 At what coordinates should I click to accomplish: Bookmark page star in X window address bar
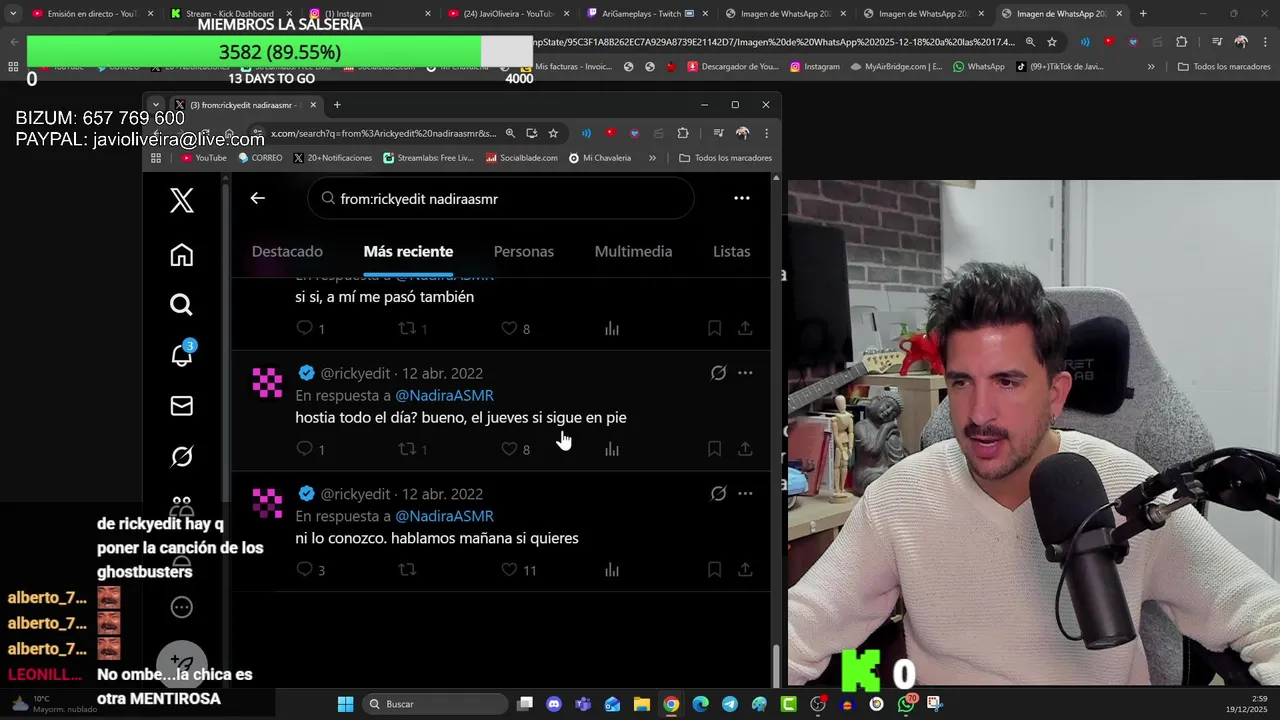[x=553, y=133]
